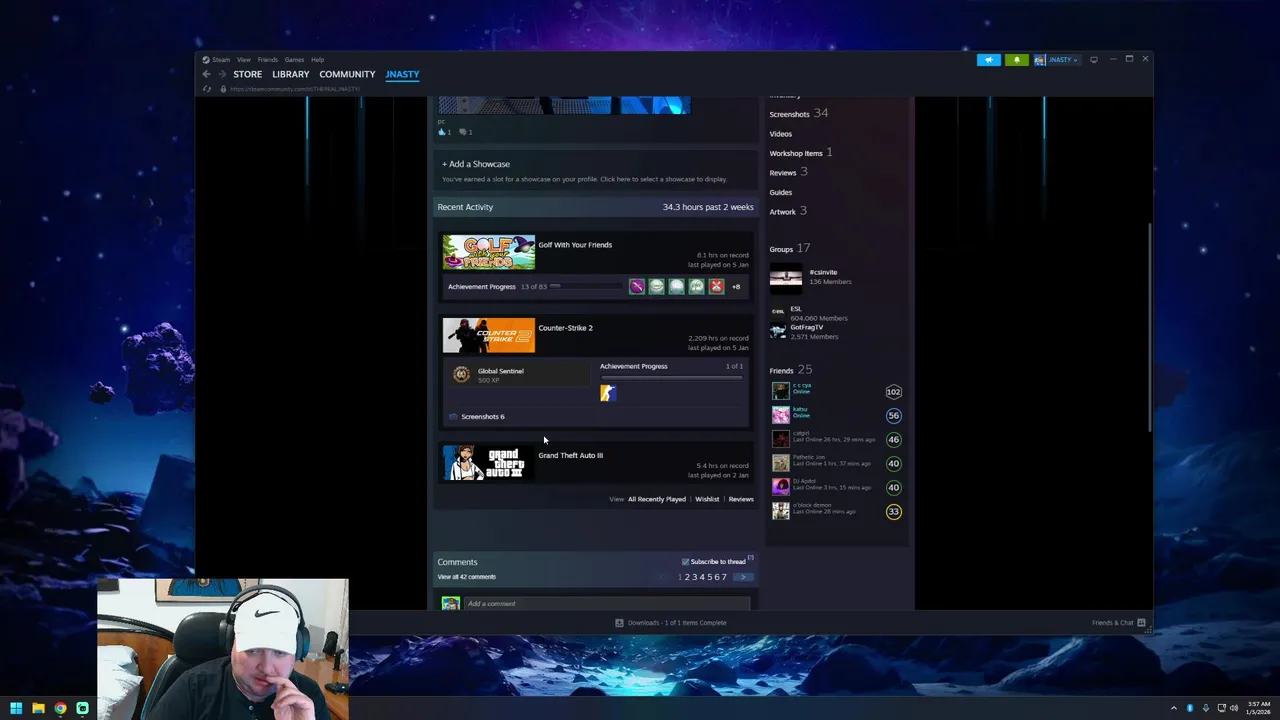Go to next comments page arrow

pos(742,577)
